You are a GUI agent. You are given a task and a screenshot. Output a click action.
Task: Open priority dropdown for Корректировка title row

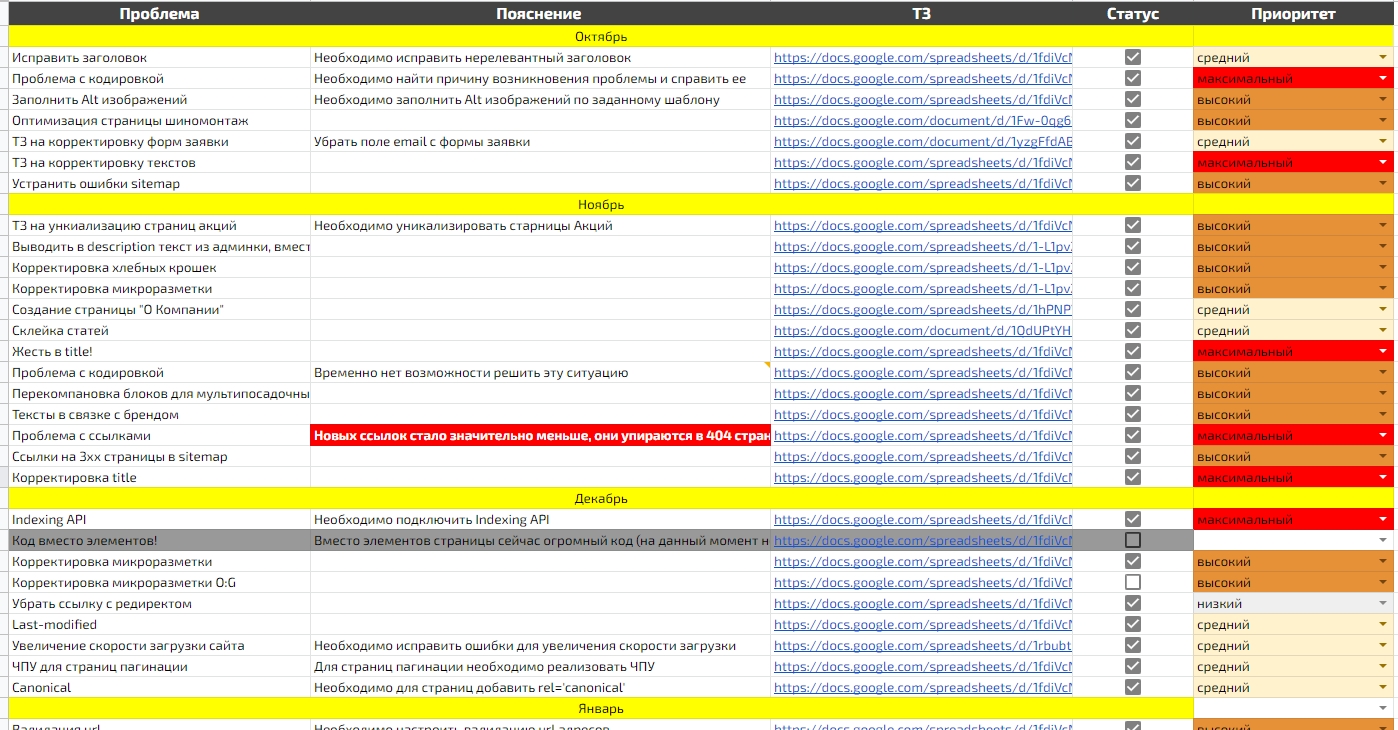(x=1383, y=478)
